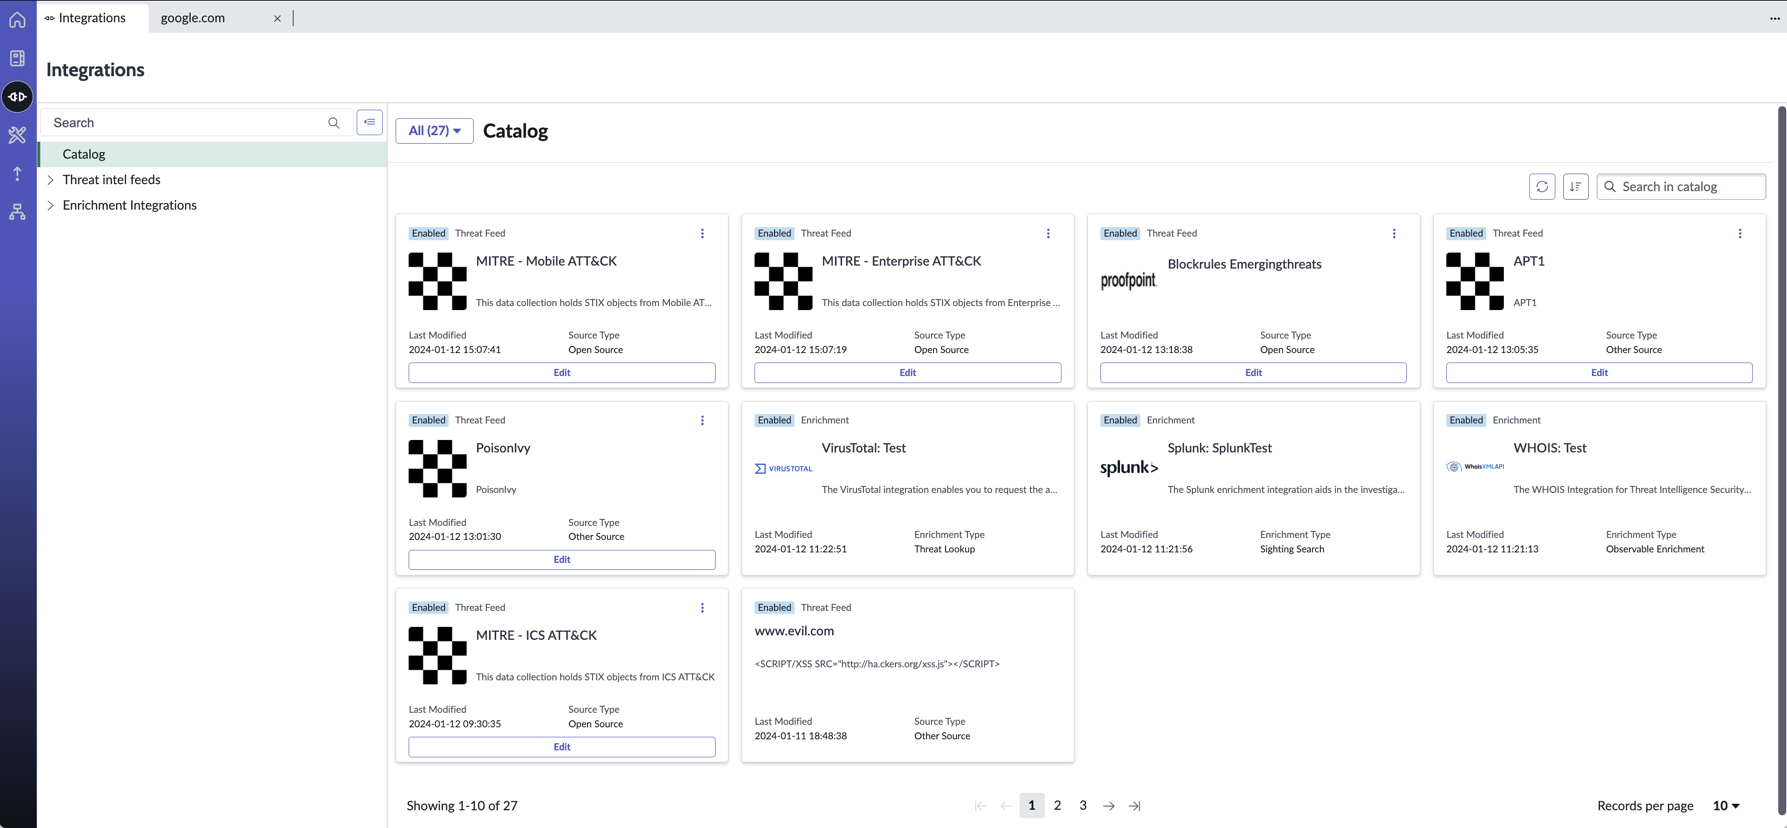Click the upload arrow icon in sidebar

coord(17,173)
